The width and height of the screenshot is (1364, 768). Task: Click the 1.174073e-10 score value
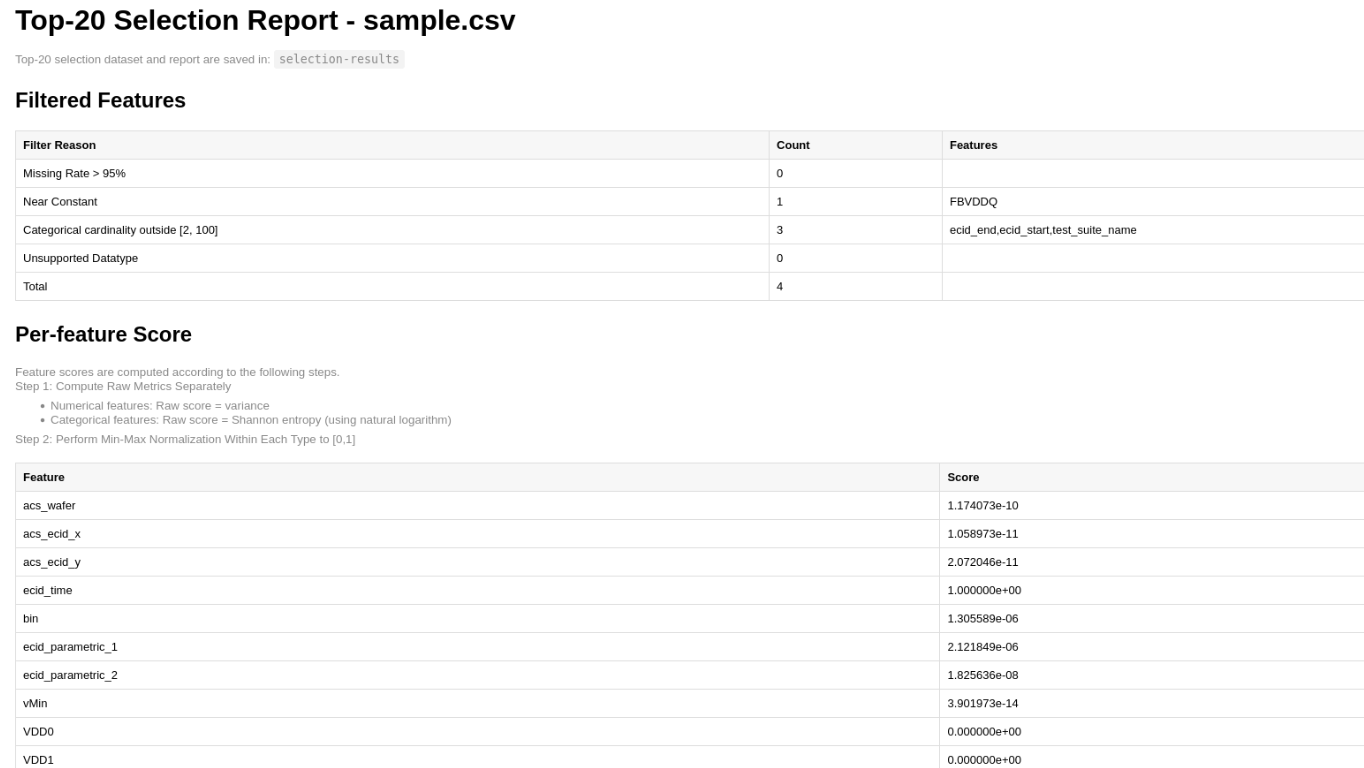coord(982,506)
